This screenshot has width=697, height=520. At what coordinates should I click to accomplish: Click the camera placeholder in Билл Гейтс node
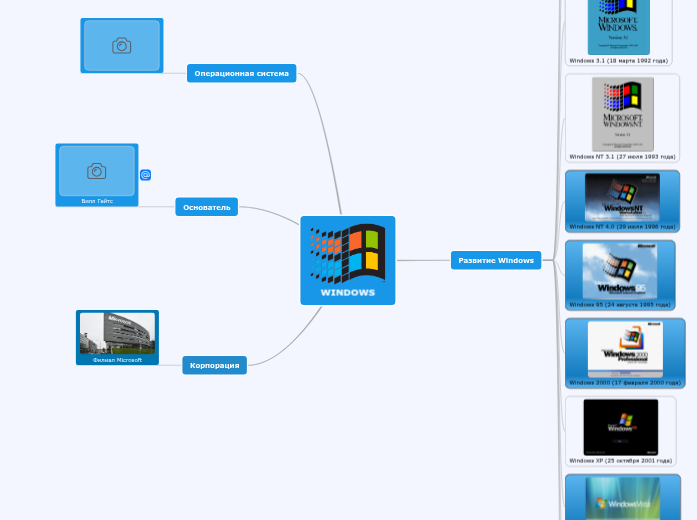point(96,171)
